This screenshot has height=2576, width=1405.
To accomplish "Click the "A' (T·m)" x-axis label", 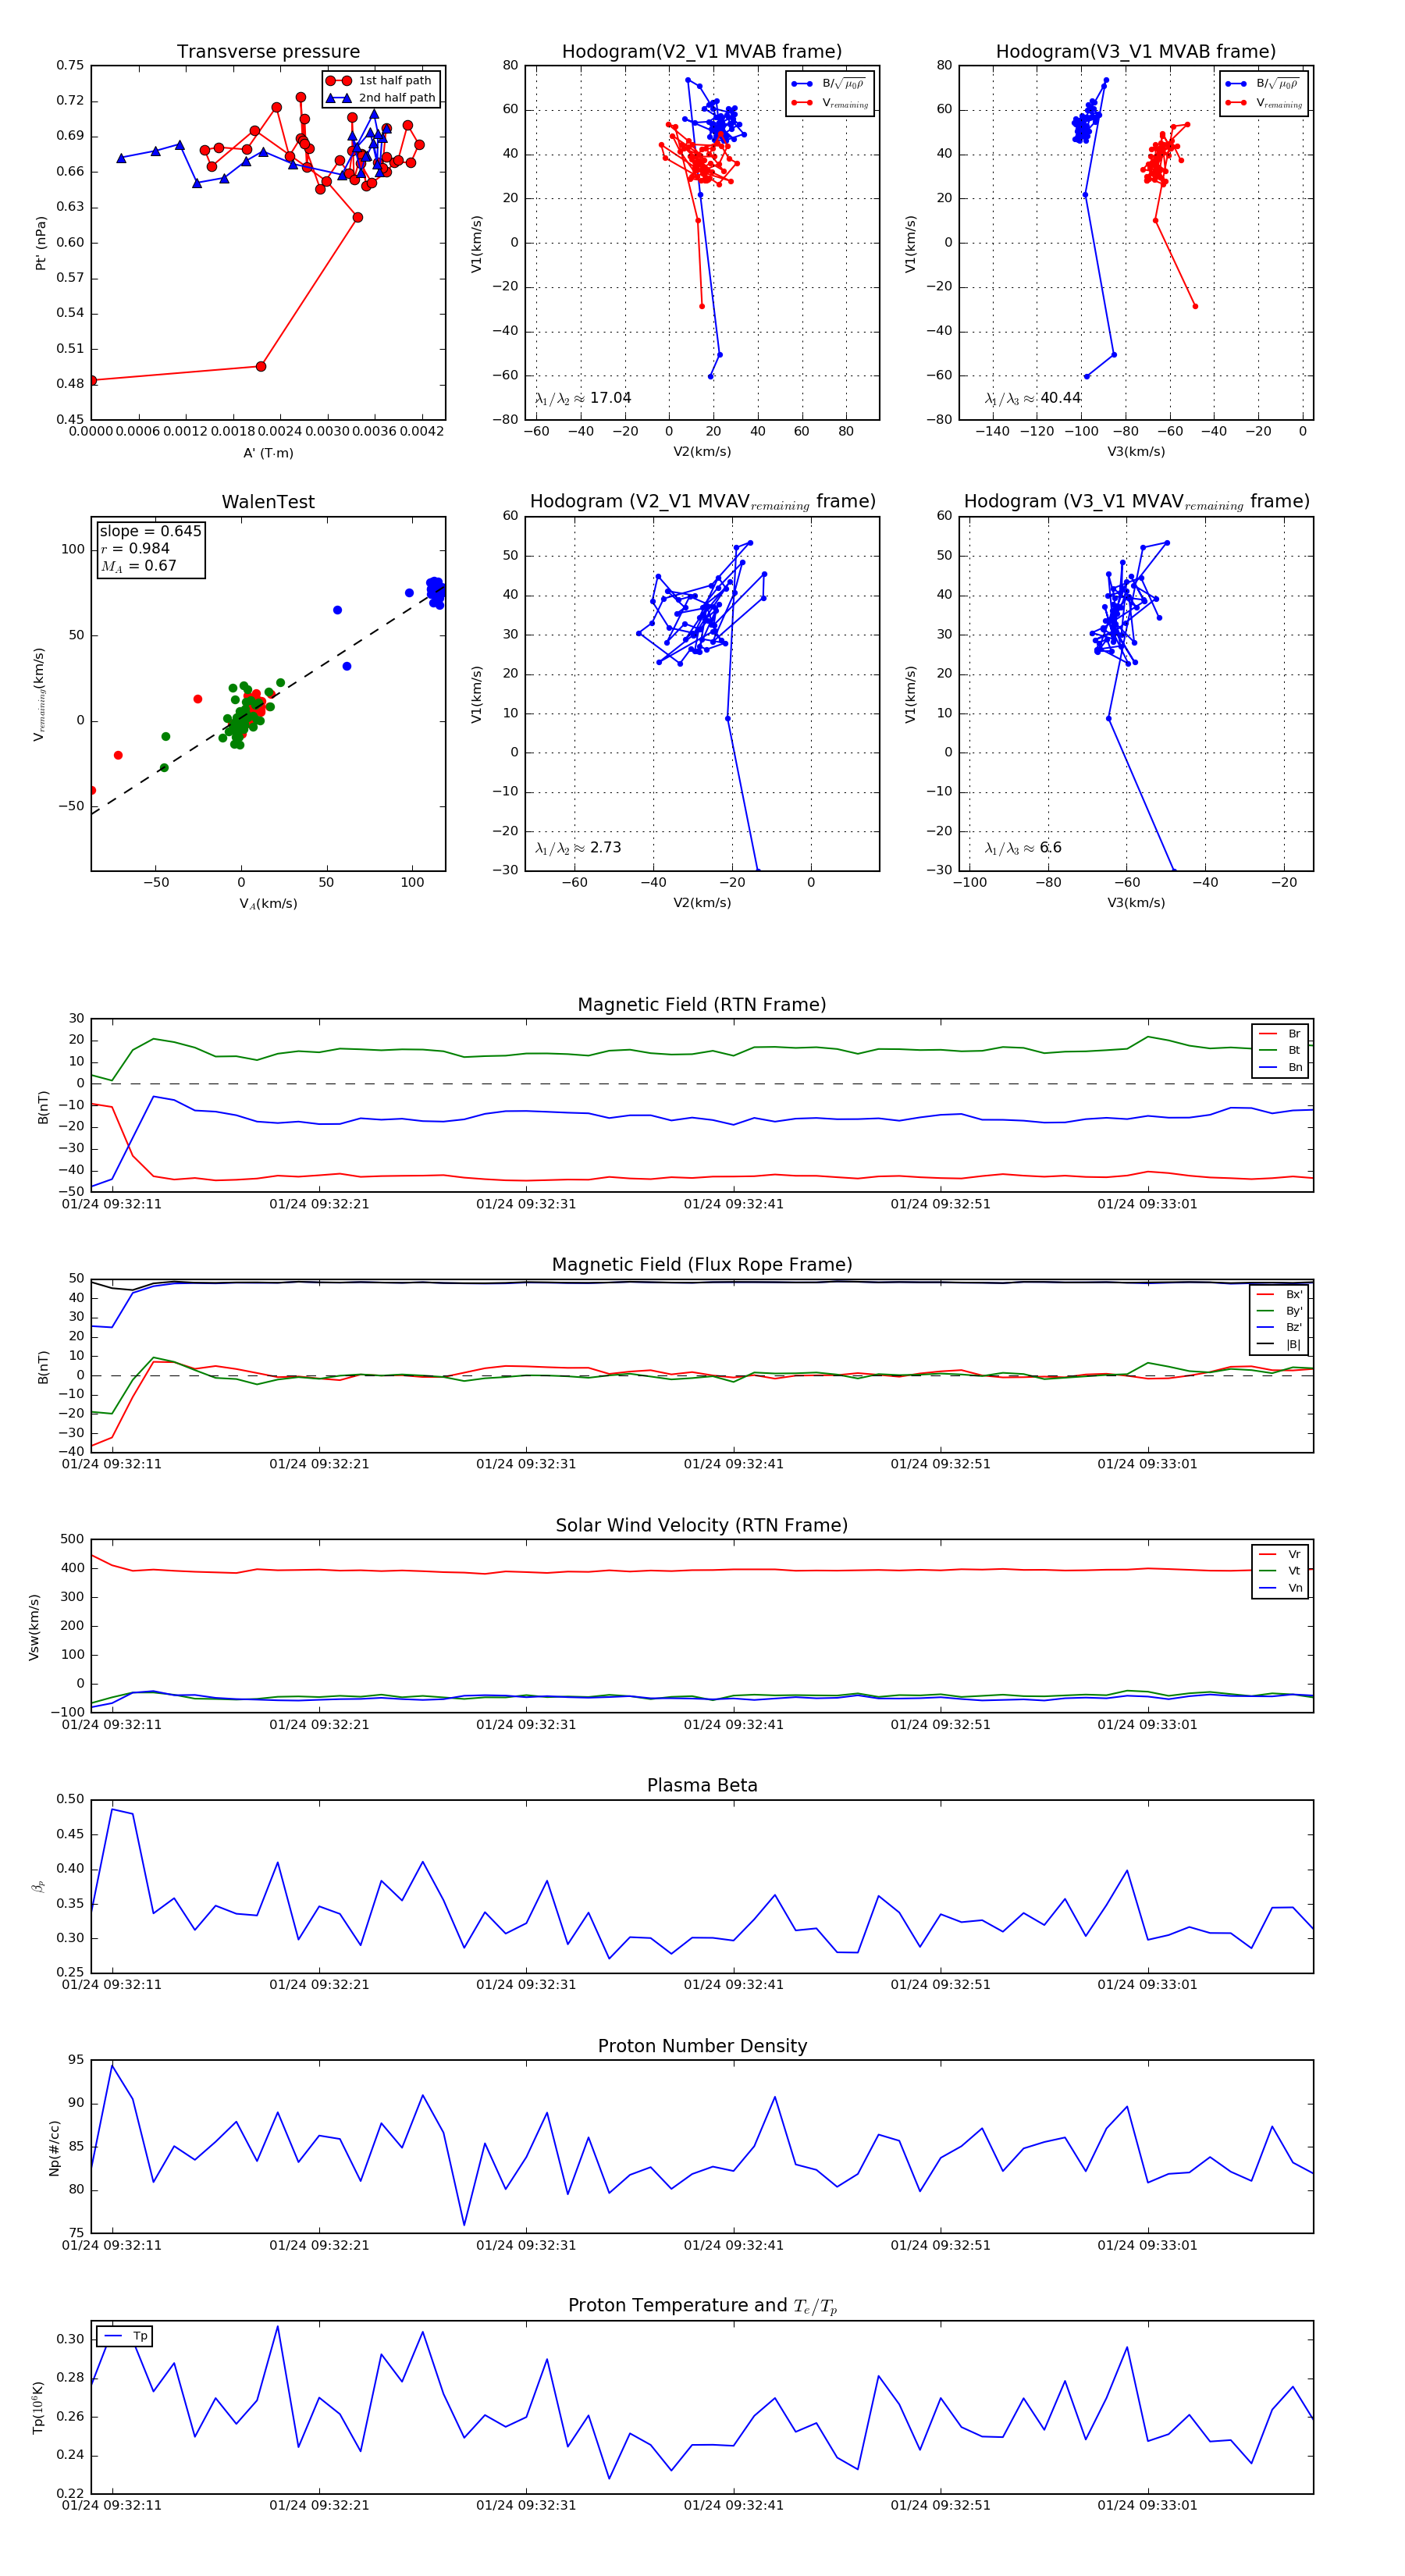I will tap(268, 453).
